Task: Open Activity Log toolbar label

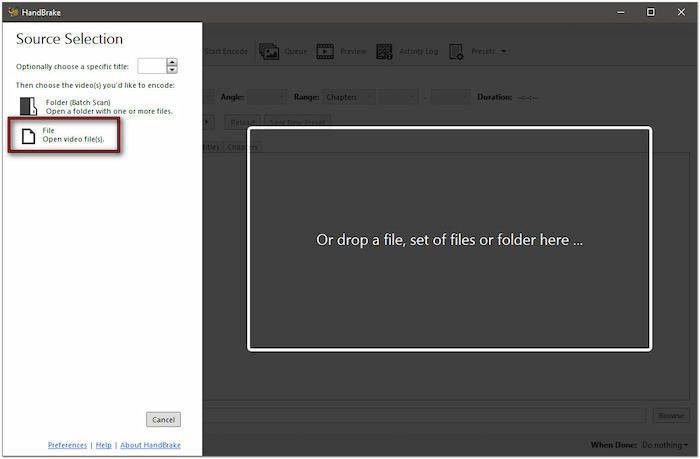Action: point(419,51)
